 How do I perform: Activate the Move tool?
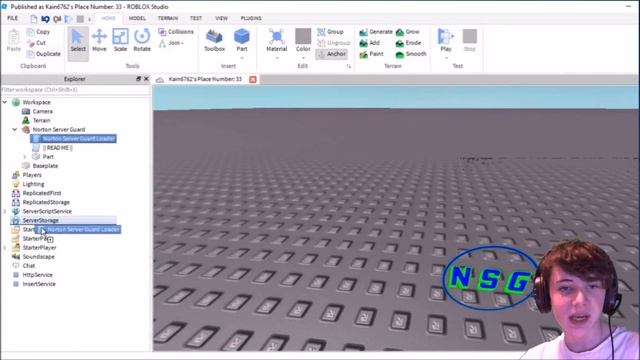[x=99, y=41]
